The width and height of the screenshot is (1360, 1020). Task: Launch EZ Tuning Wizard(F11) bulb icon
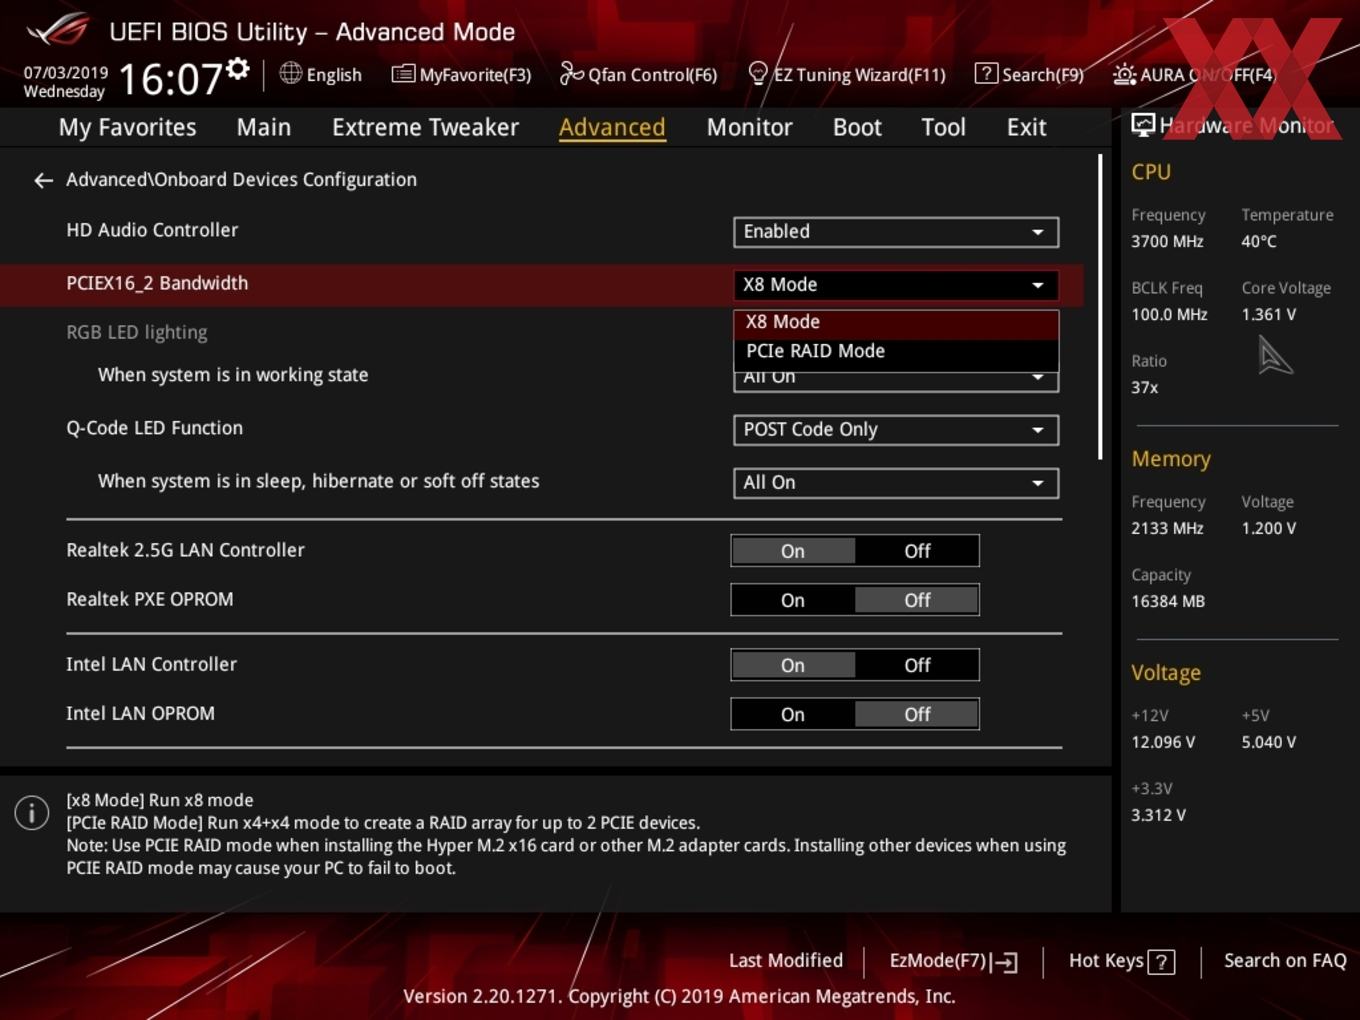click(758, 73)
